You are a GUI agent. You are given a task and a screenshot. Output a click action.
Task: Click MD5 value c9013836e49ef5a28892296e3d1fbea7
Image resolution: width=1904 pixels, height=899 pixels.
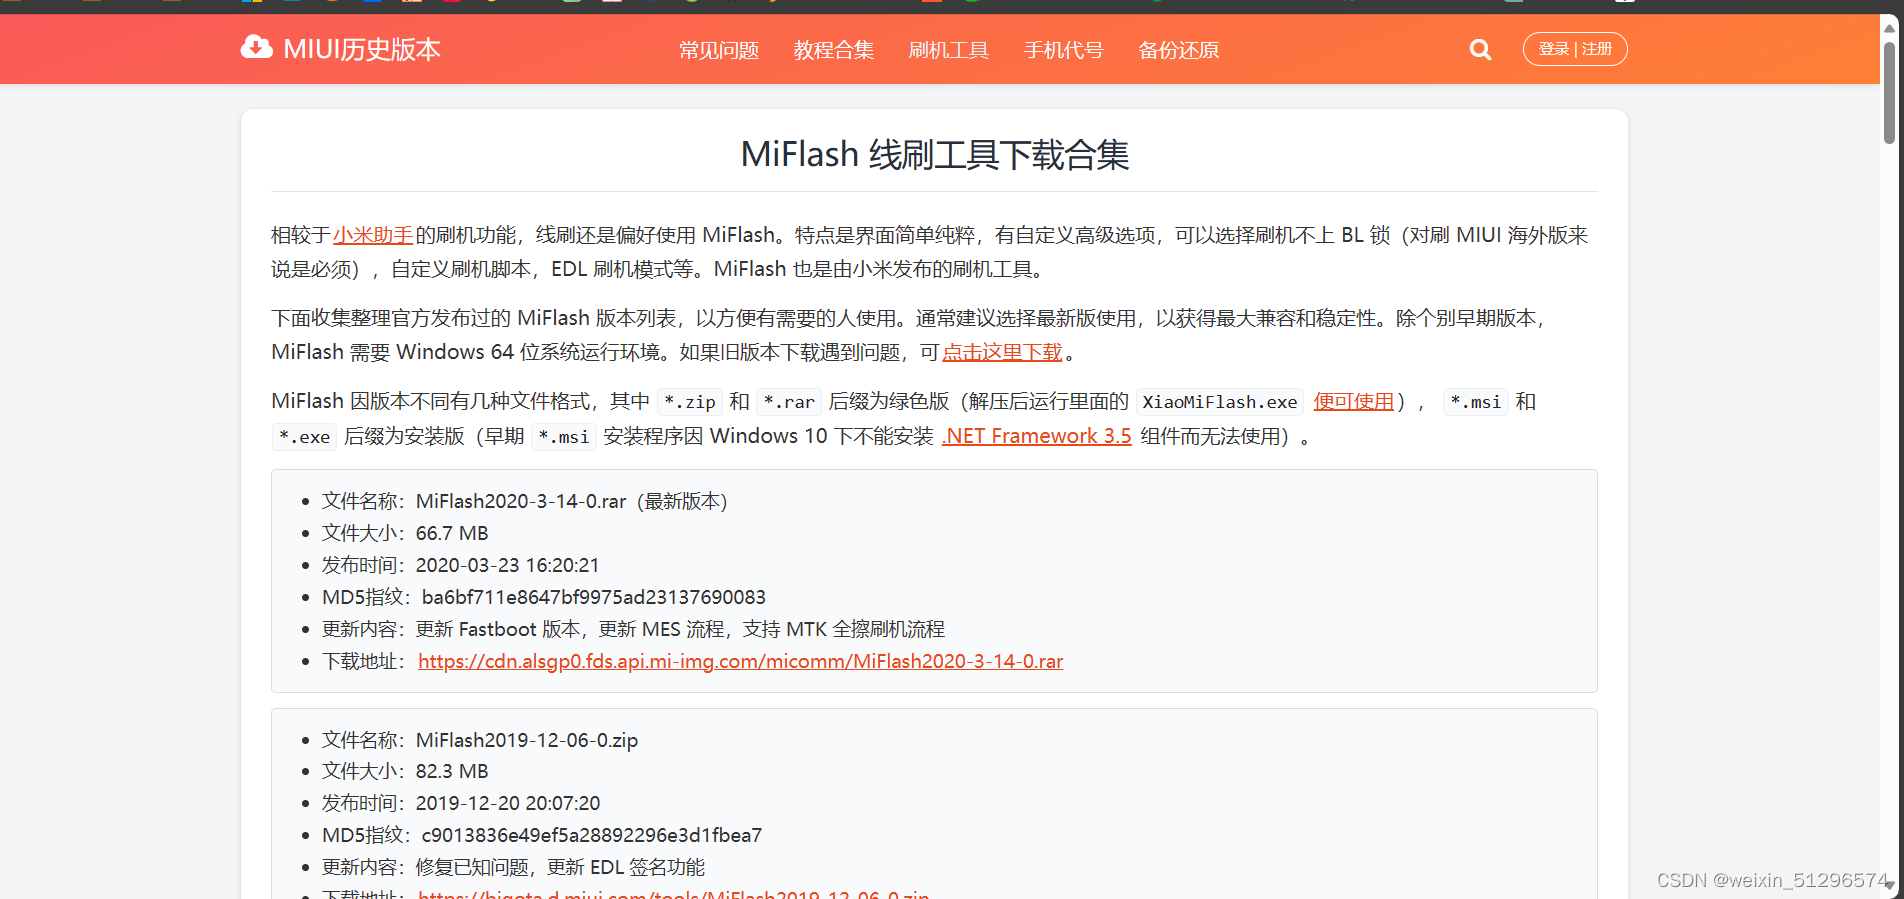point(592,835)
